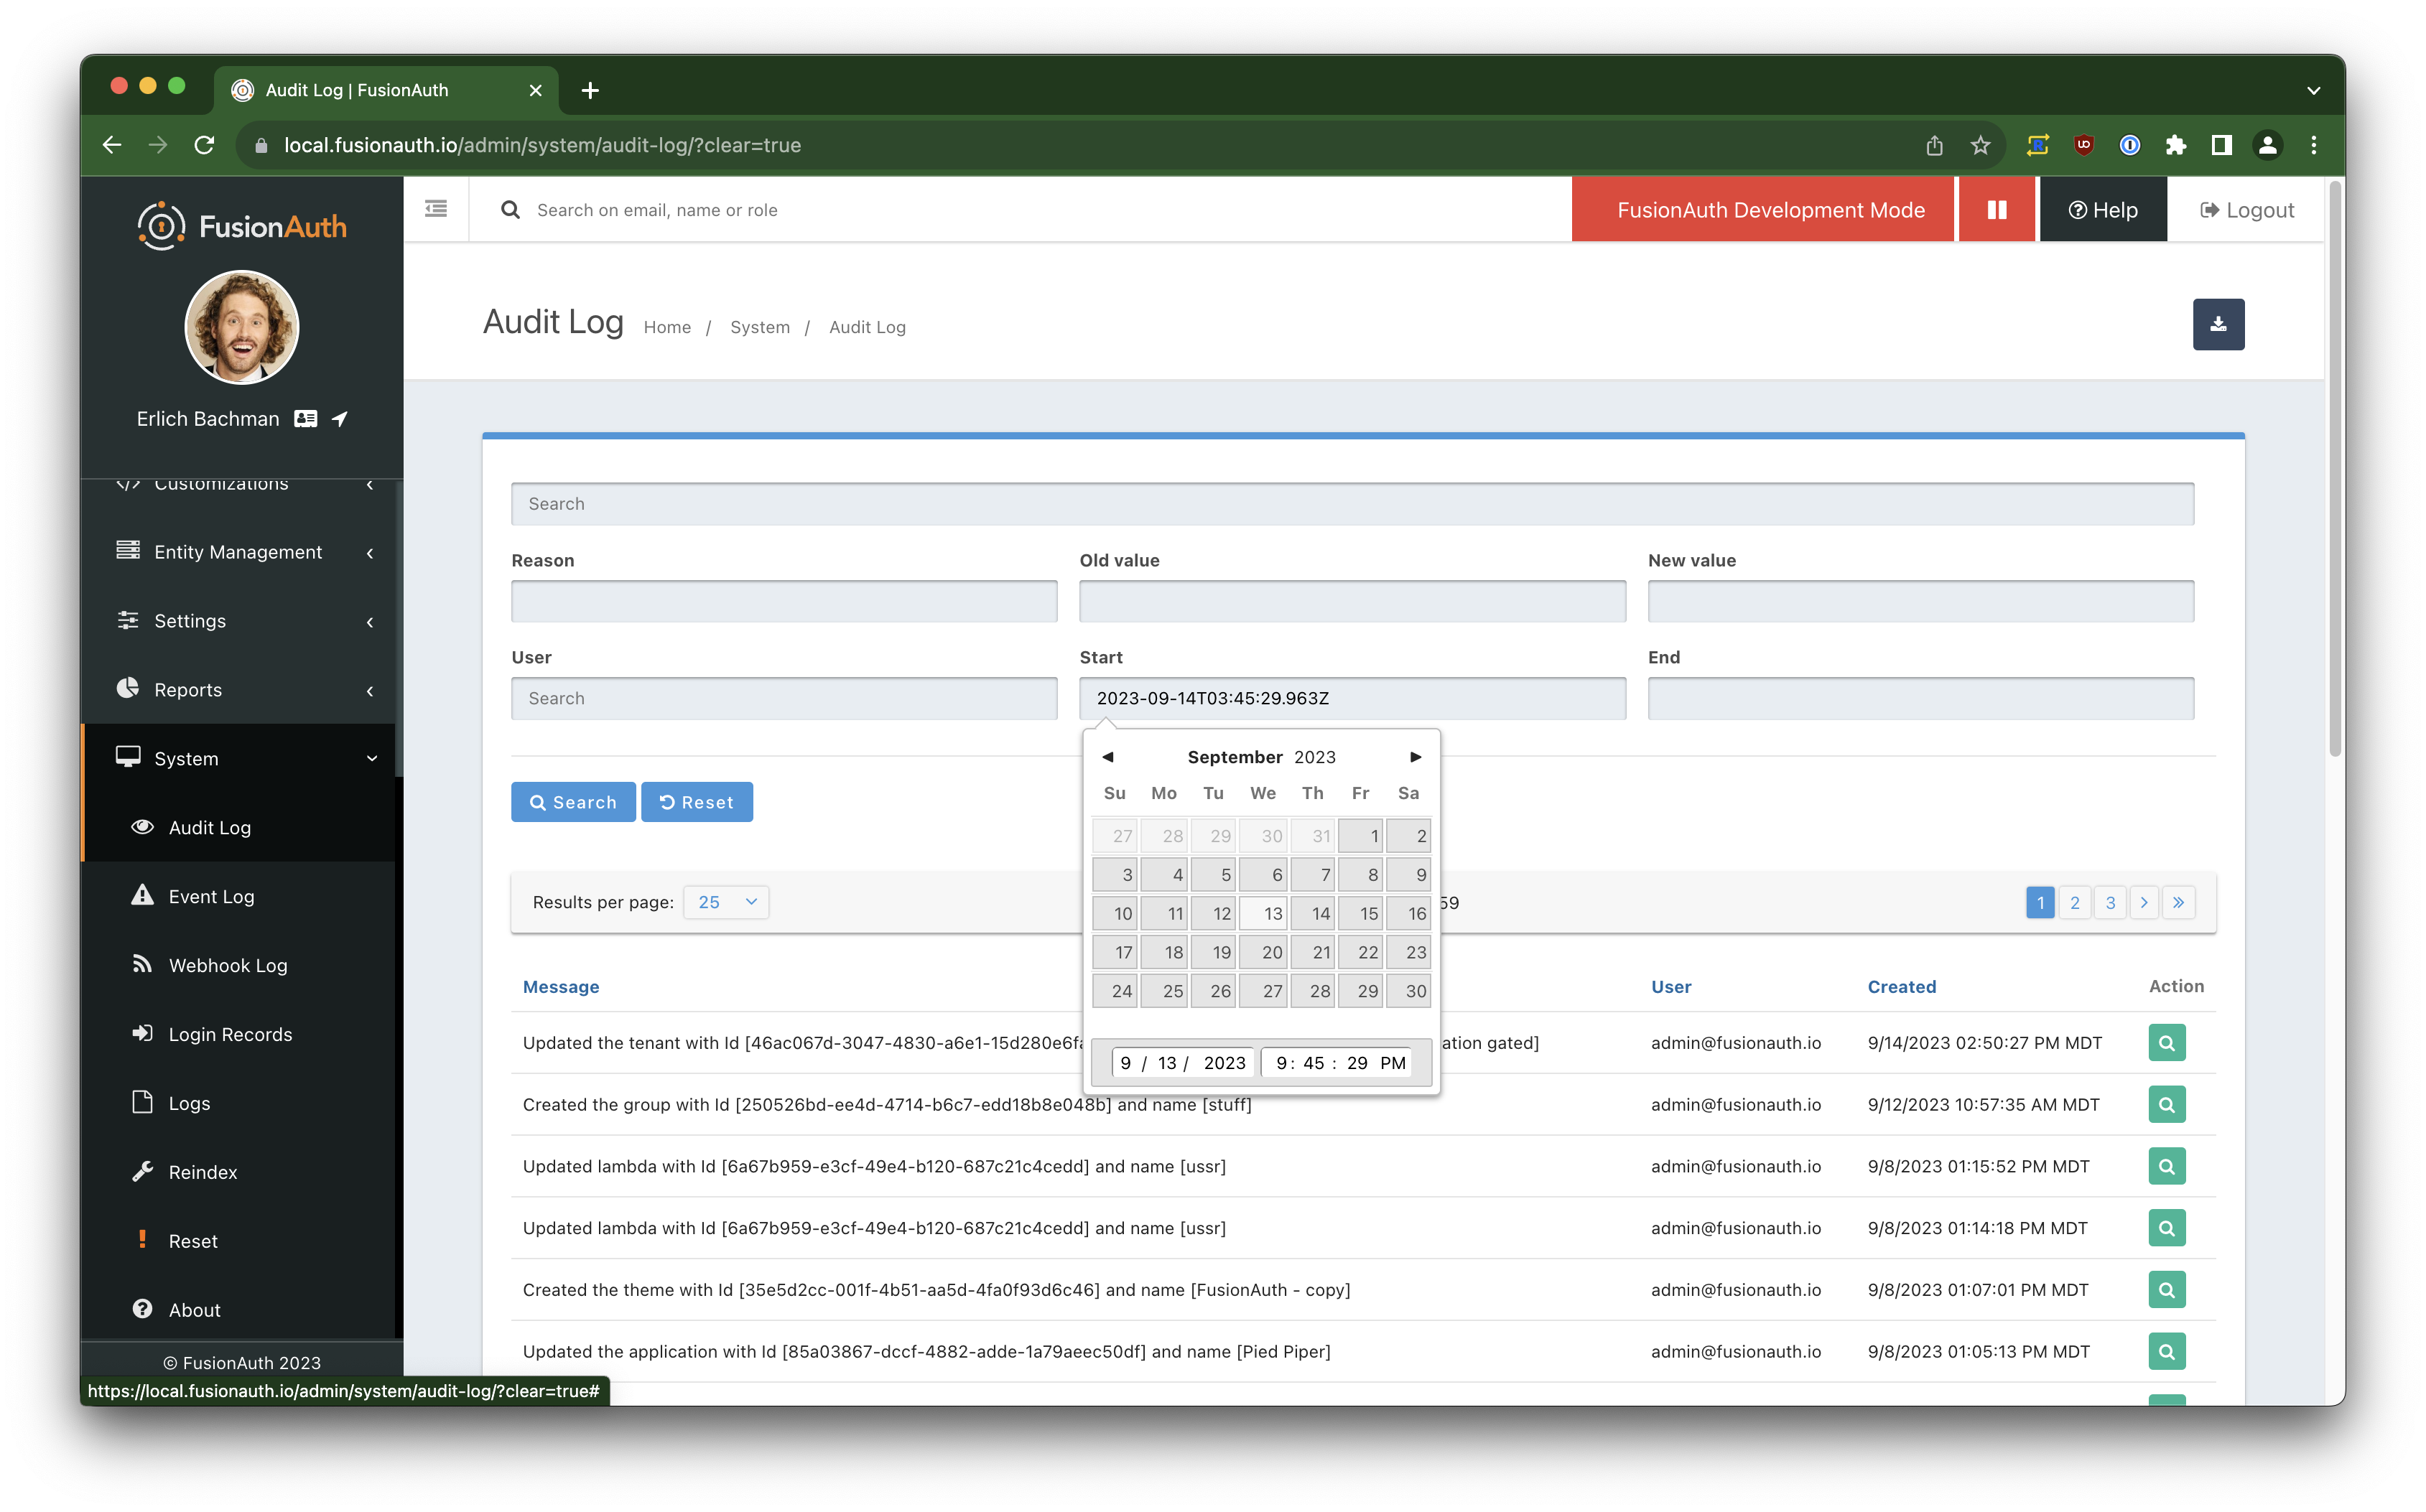Navigate to Home via the breadcrumb link
Screen dimensions: 2426x1512
click(667, 326)
